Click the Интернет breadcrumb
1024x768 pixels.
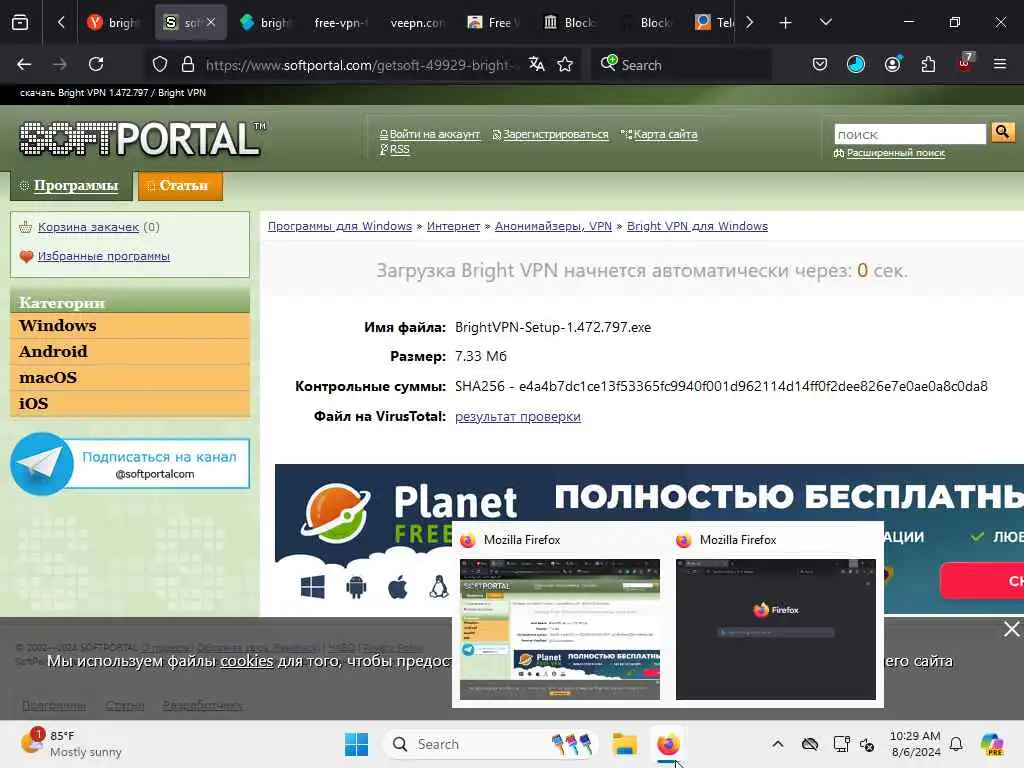click(453, 226)
